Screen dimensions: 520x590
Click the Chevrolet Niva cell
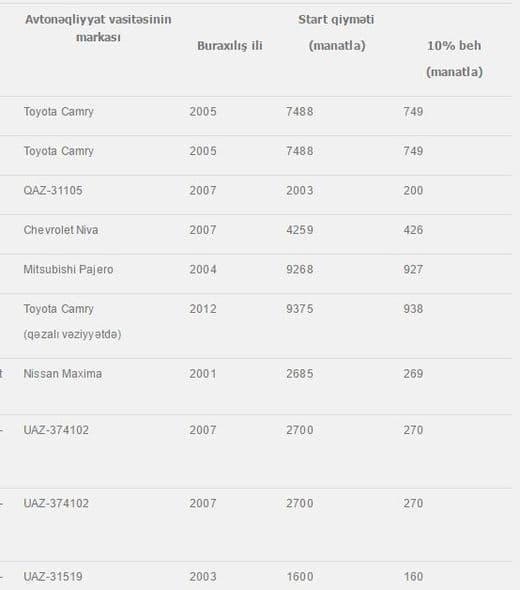pos(61,230)
